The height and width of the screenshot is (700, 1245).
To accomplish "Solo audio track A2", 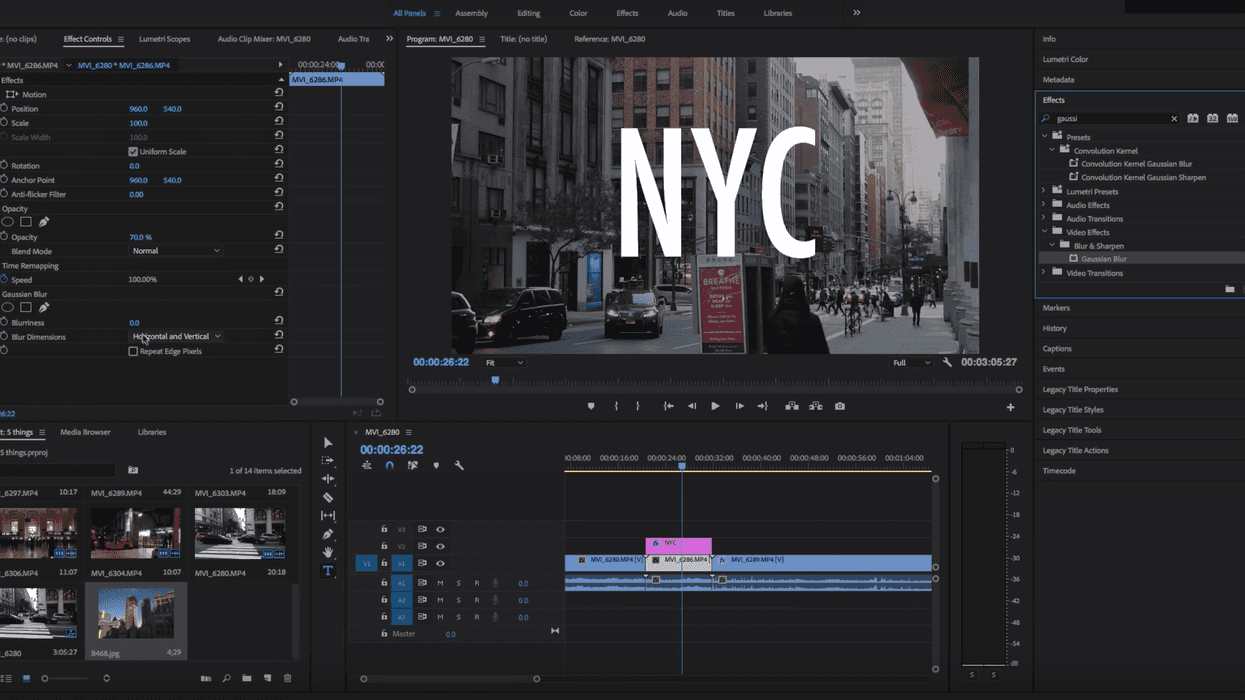I will (x=459, y=600).
